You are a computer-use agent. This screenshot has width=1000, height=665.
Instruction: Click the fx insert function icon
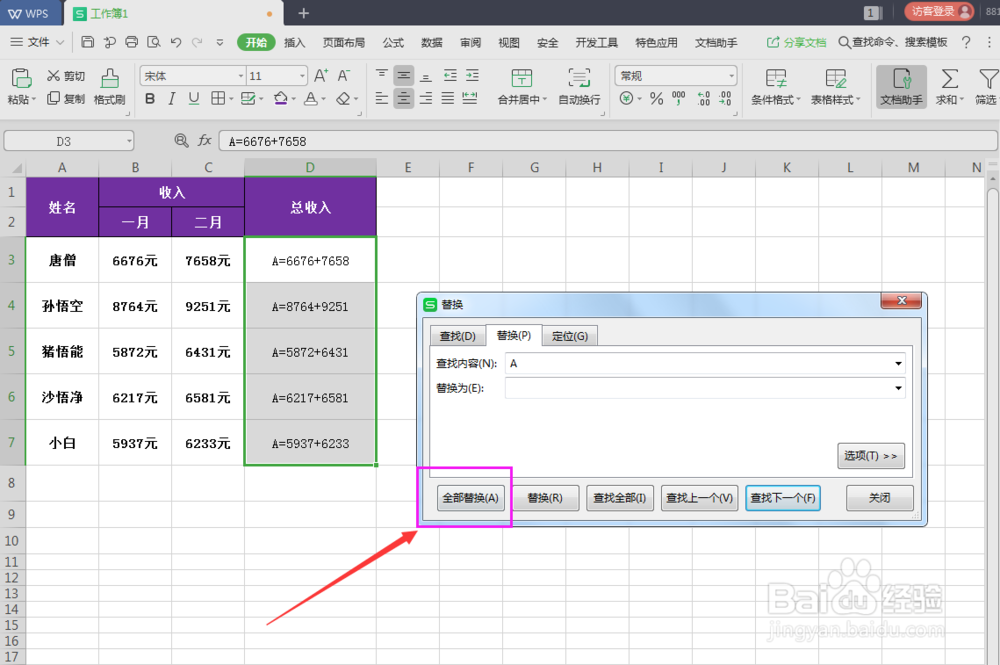click(x=205, y=140)
